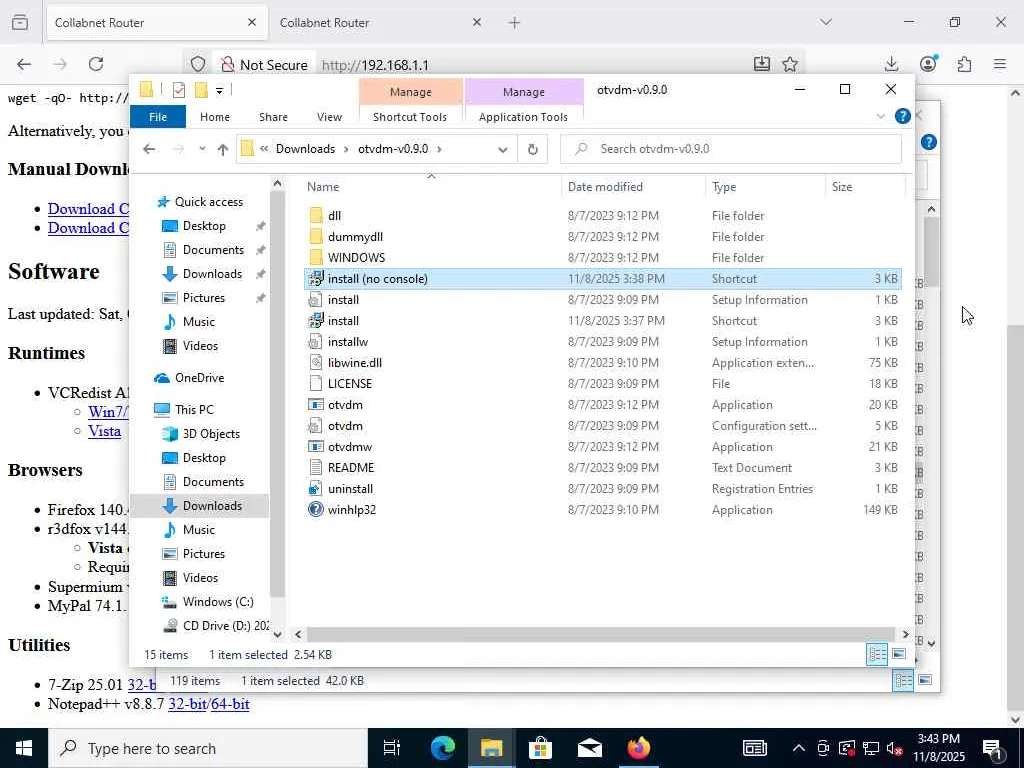1024x768 pixels.
Task: Close the first Collabnet Router tab
Action: click(x=252, y=22)
